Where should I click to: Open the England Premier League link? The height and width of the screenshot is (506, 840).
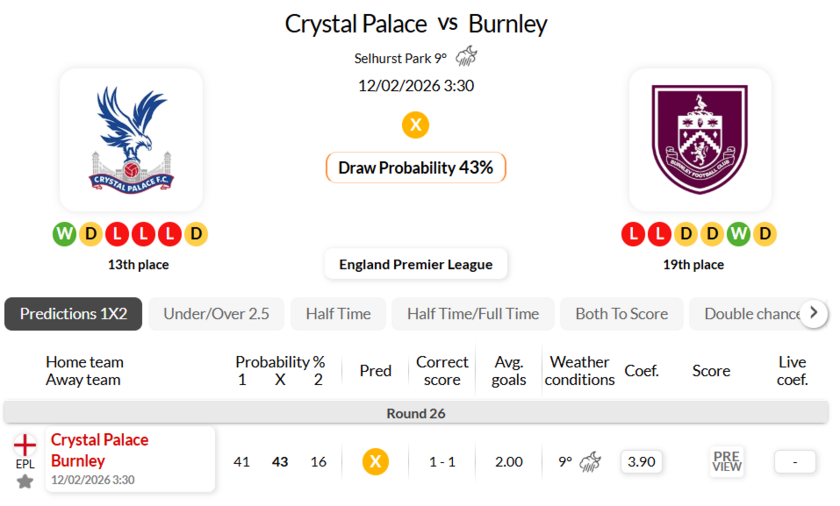pos(415,264)
